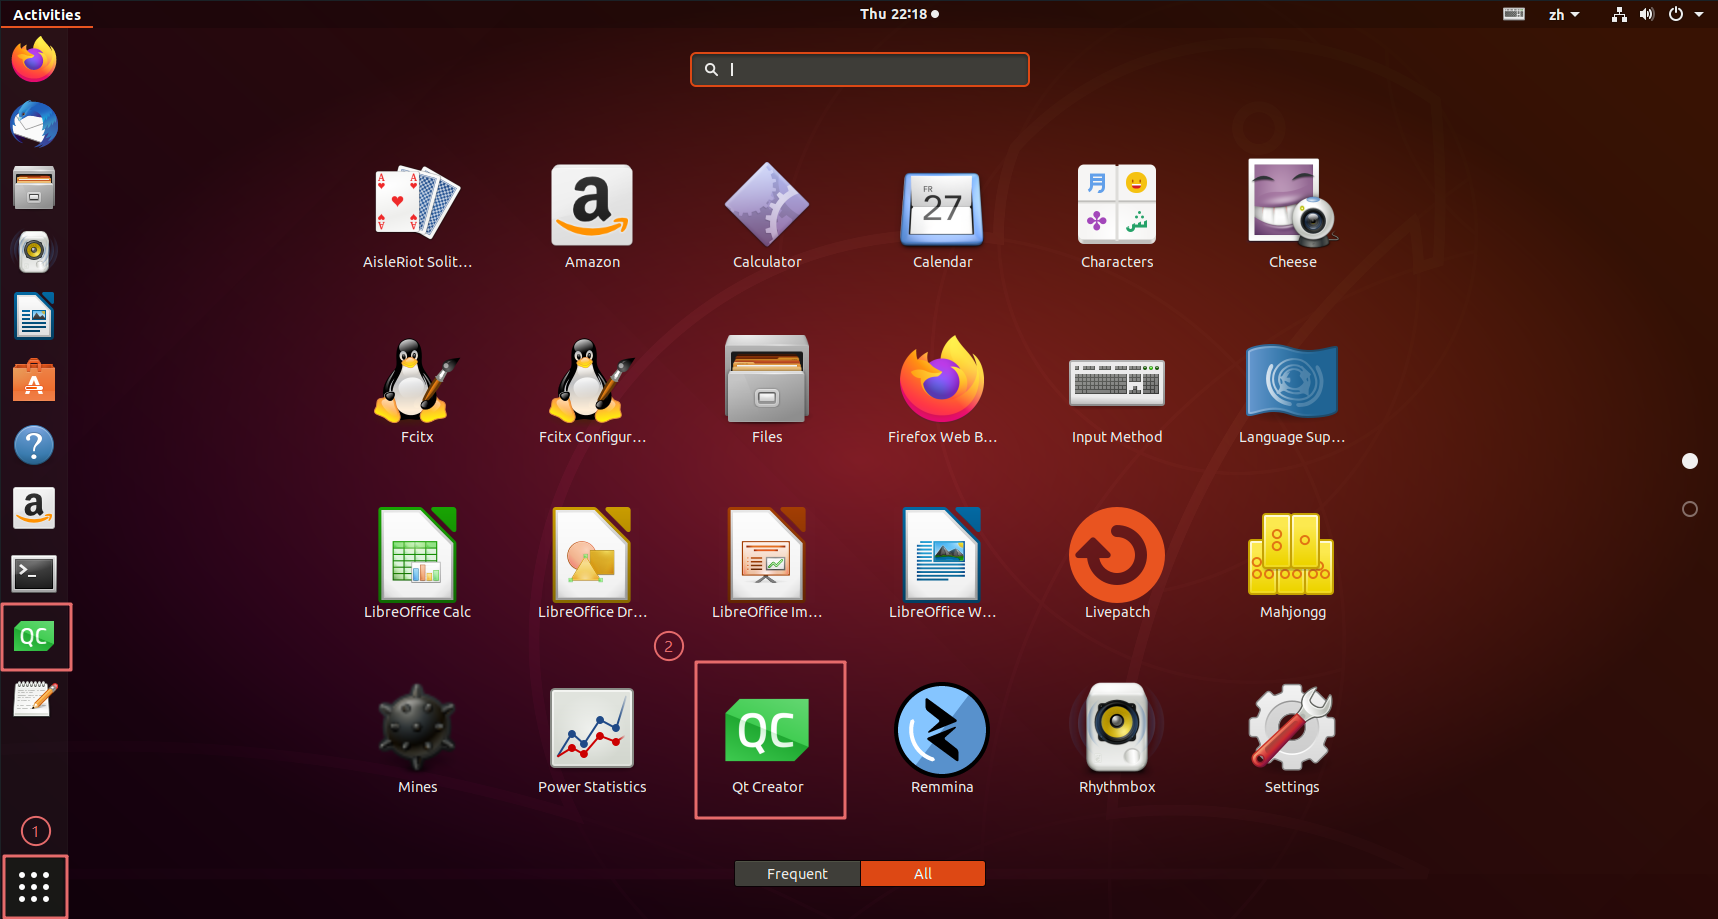The image size is (1718, 919).
Task: Launch the Cheese webcam application
Action: [x=1292, y=213]
